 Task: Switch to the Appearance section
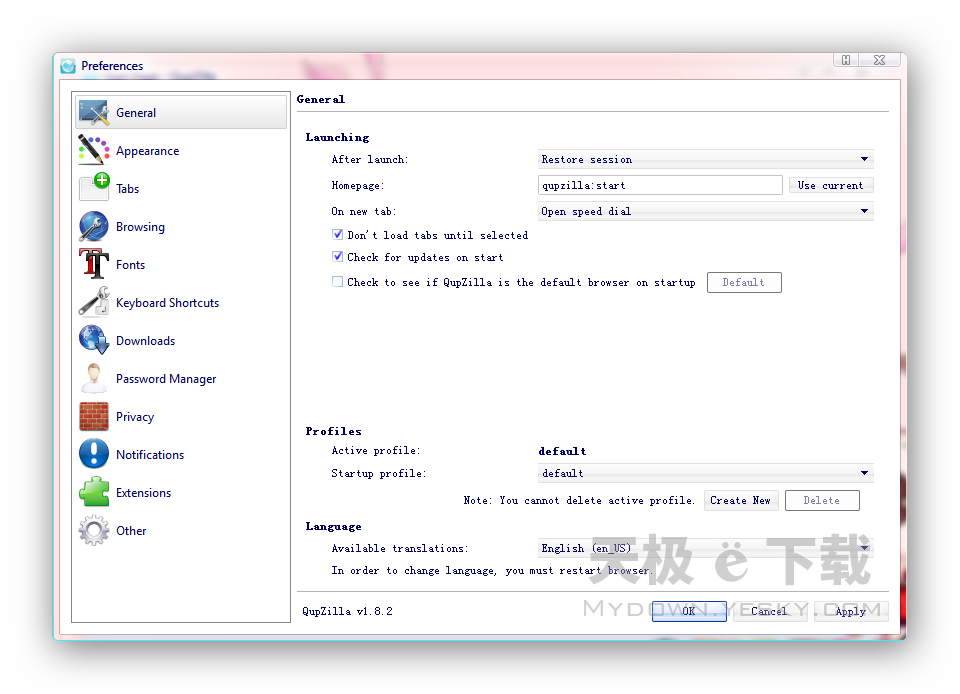point(148,151)
